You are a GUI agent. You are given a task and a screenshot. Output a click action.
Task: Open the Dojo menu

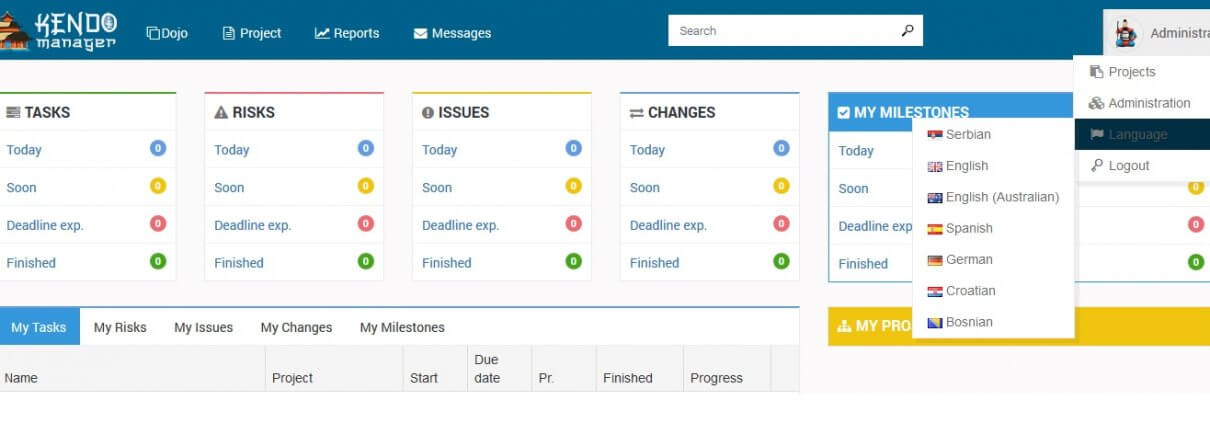pos(167,33)
